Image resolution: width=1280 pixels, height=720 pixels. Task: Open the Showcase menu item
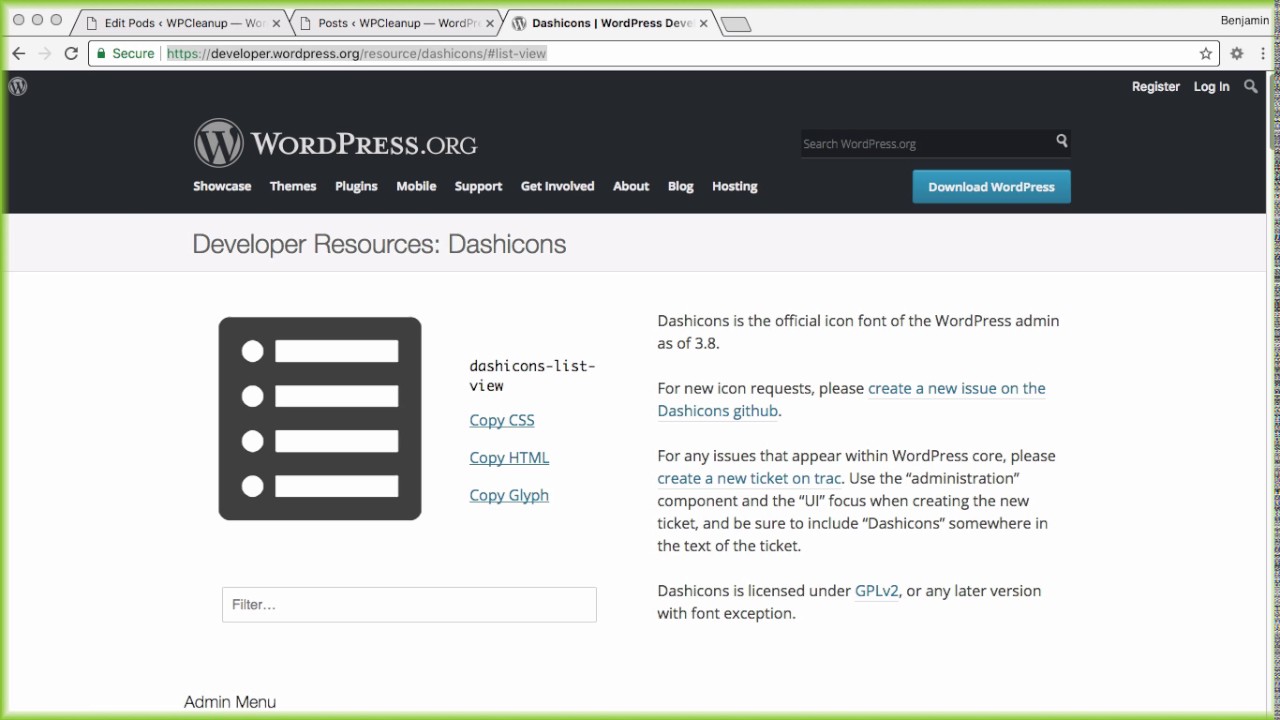click(222, 187)
